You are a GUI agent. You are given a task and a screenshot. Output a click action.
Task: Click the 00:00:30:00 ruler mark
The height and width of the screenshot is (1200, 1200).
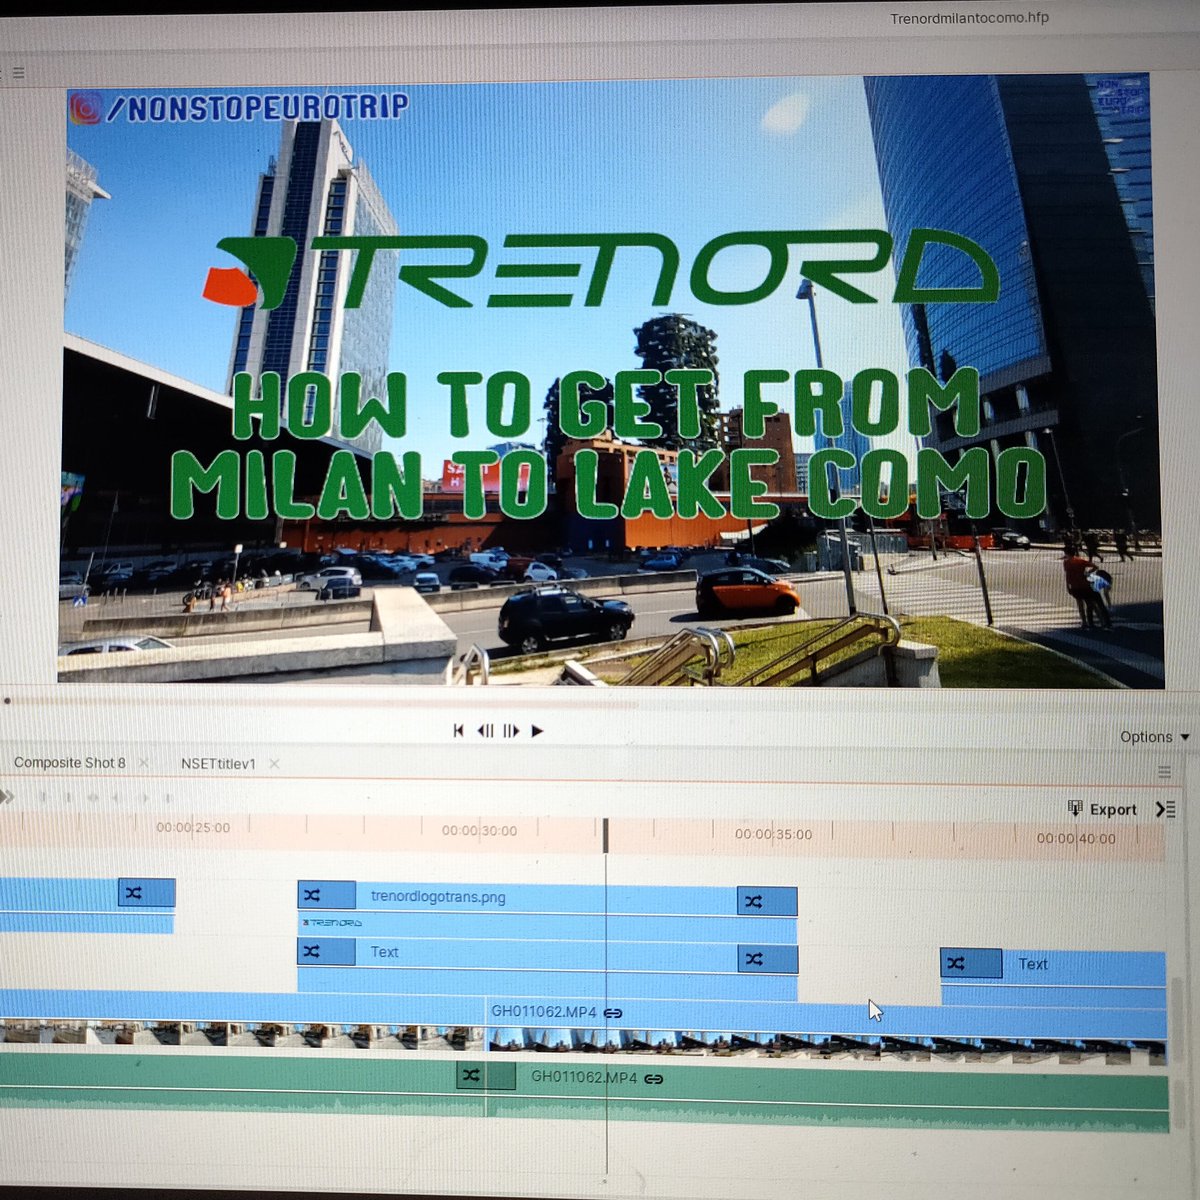point(480,831)
